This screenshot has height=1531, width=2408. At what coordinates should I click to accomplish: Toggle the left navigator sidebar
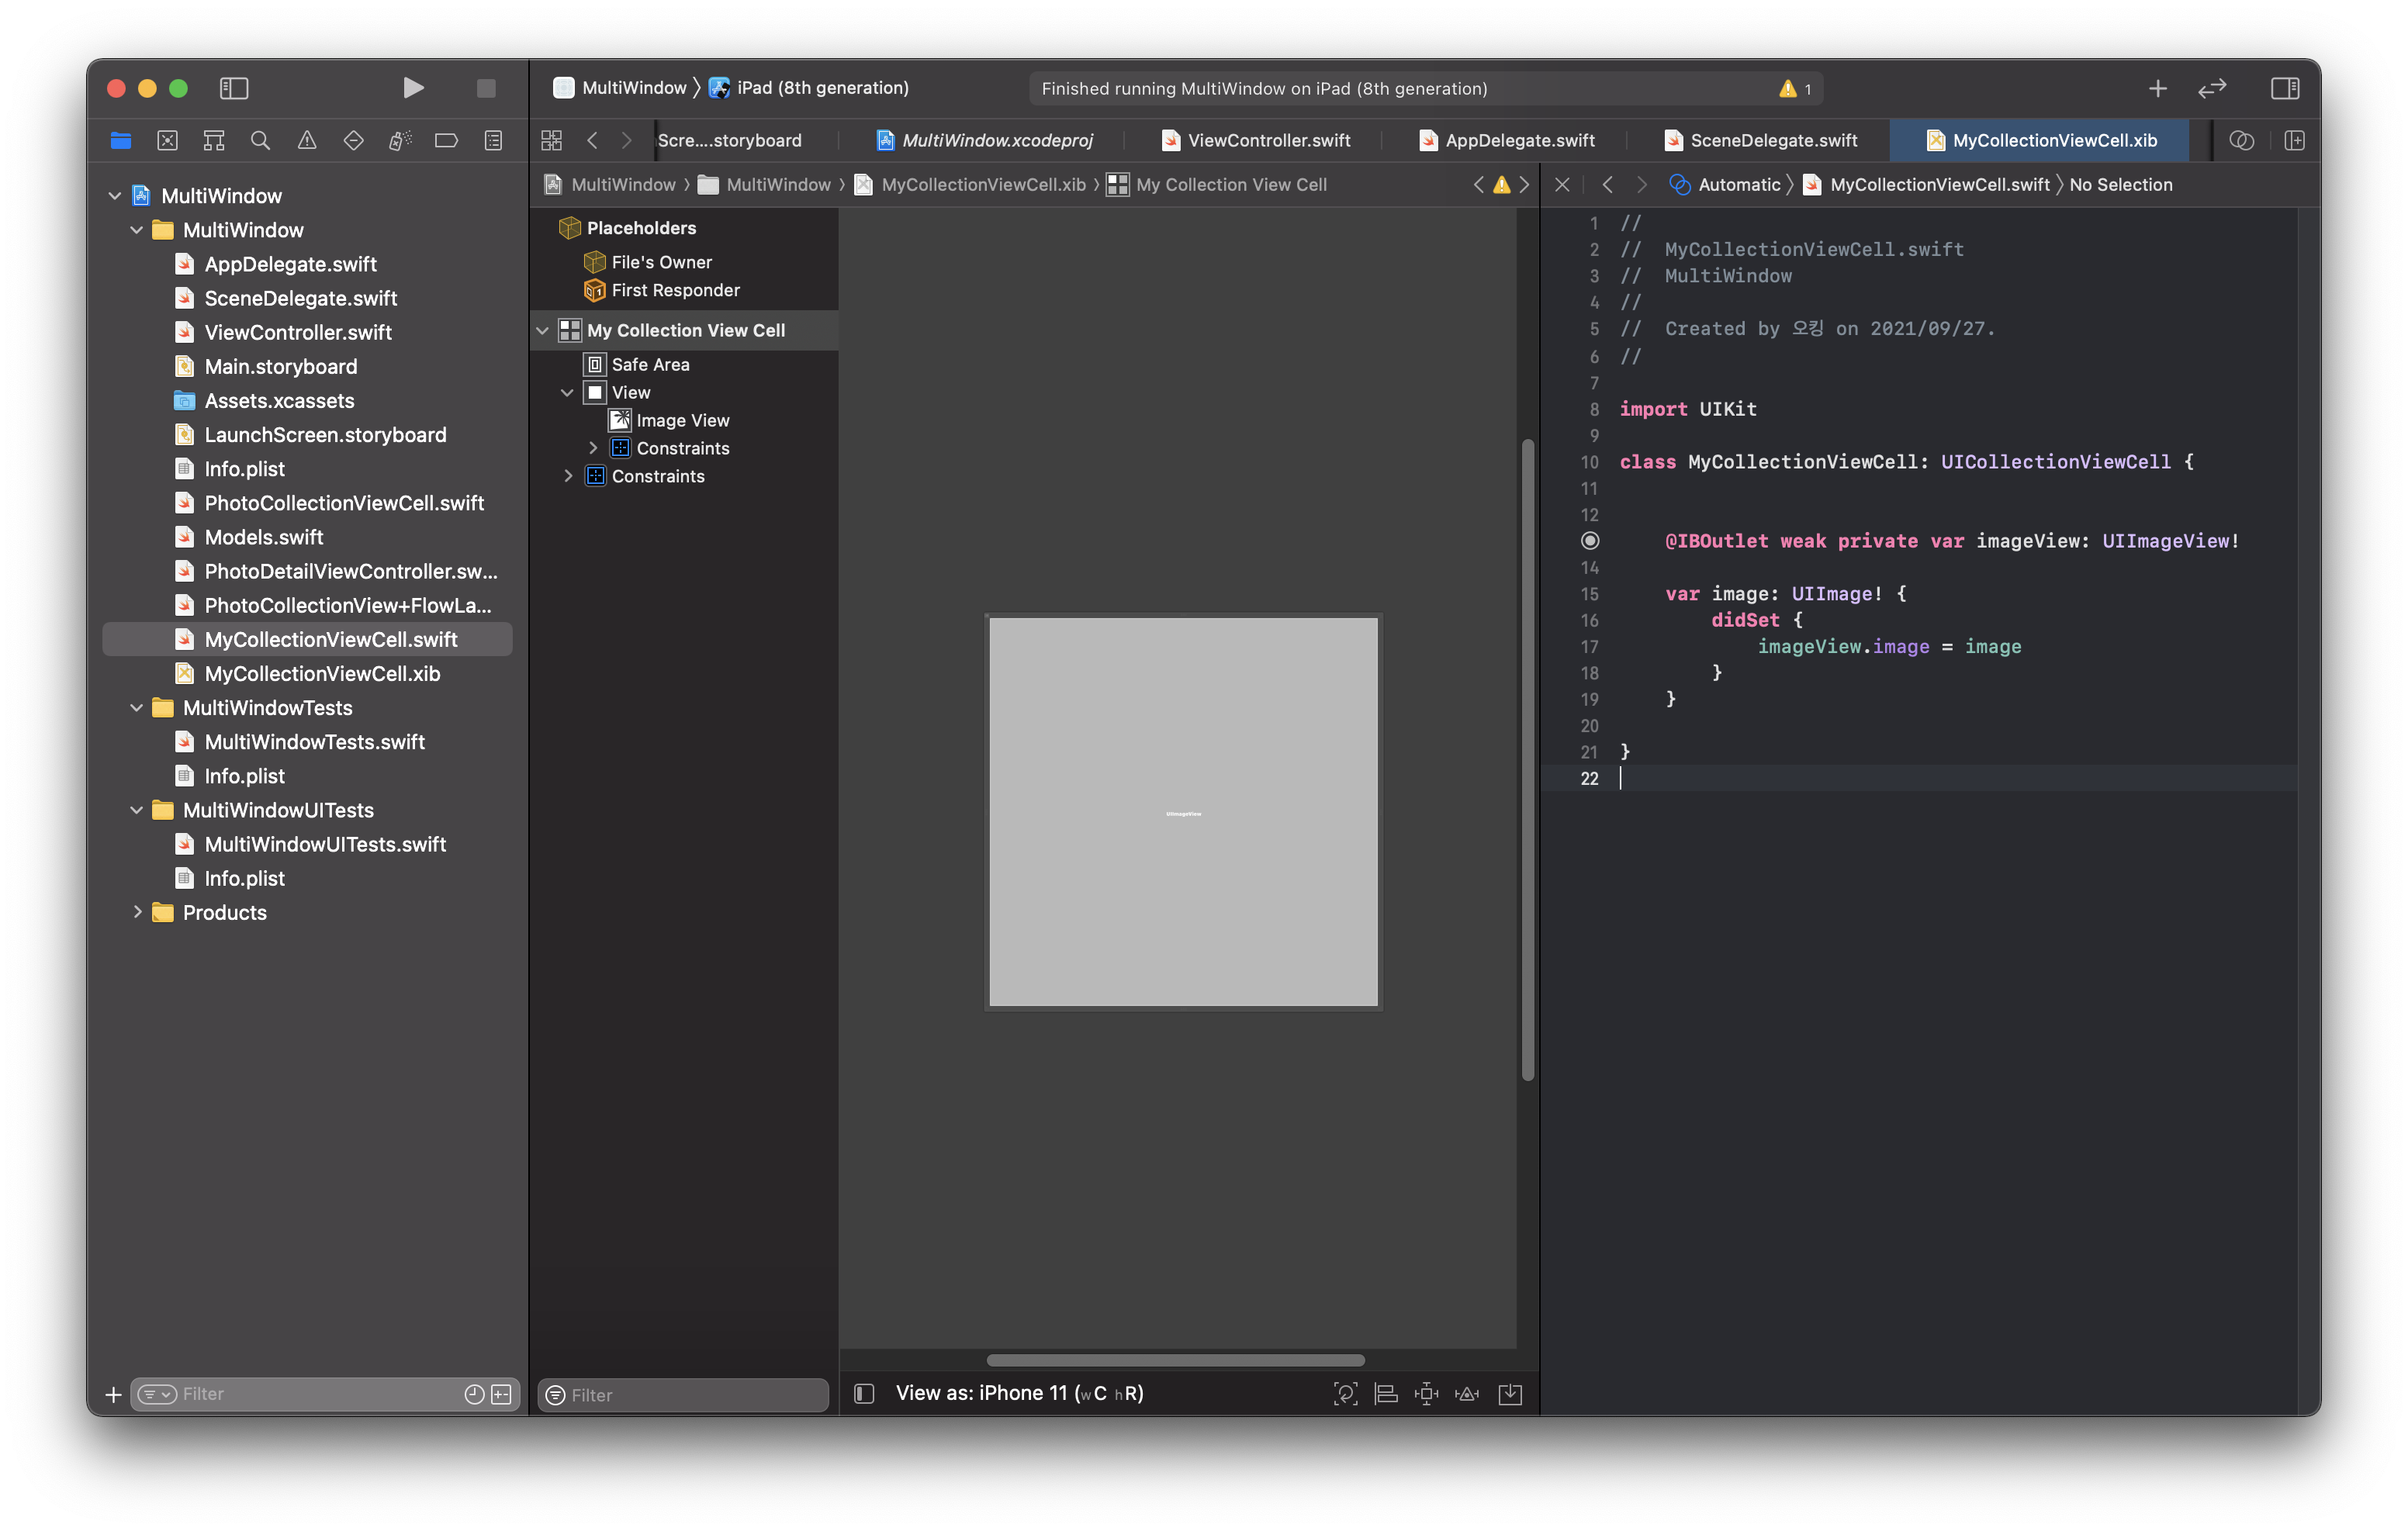233,88
